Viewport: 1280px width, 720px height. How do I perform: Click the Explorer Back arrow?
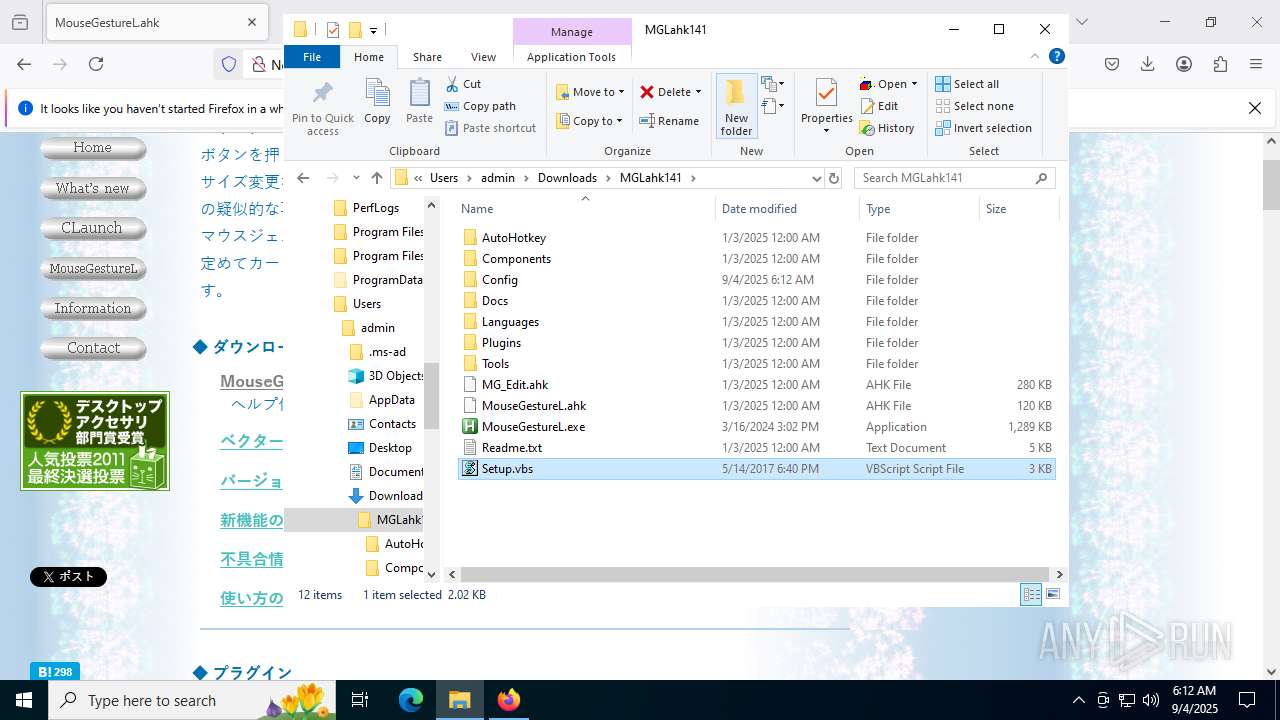(x=304, y=178)
